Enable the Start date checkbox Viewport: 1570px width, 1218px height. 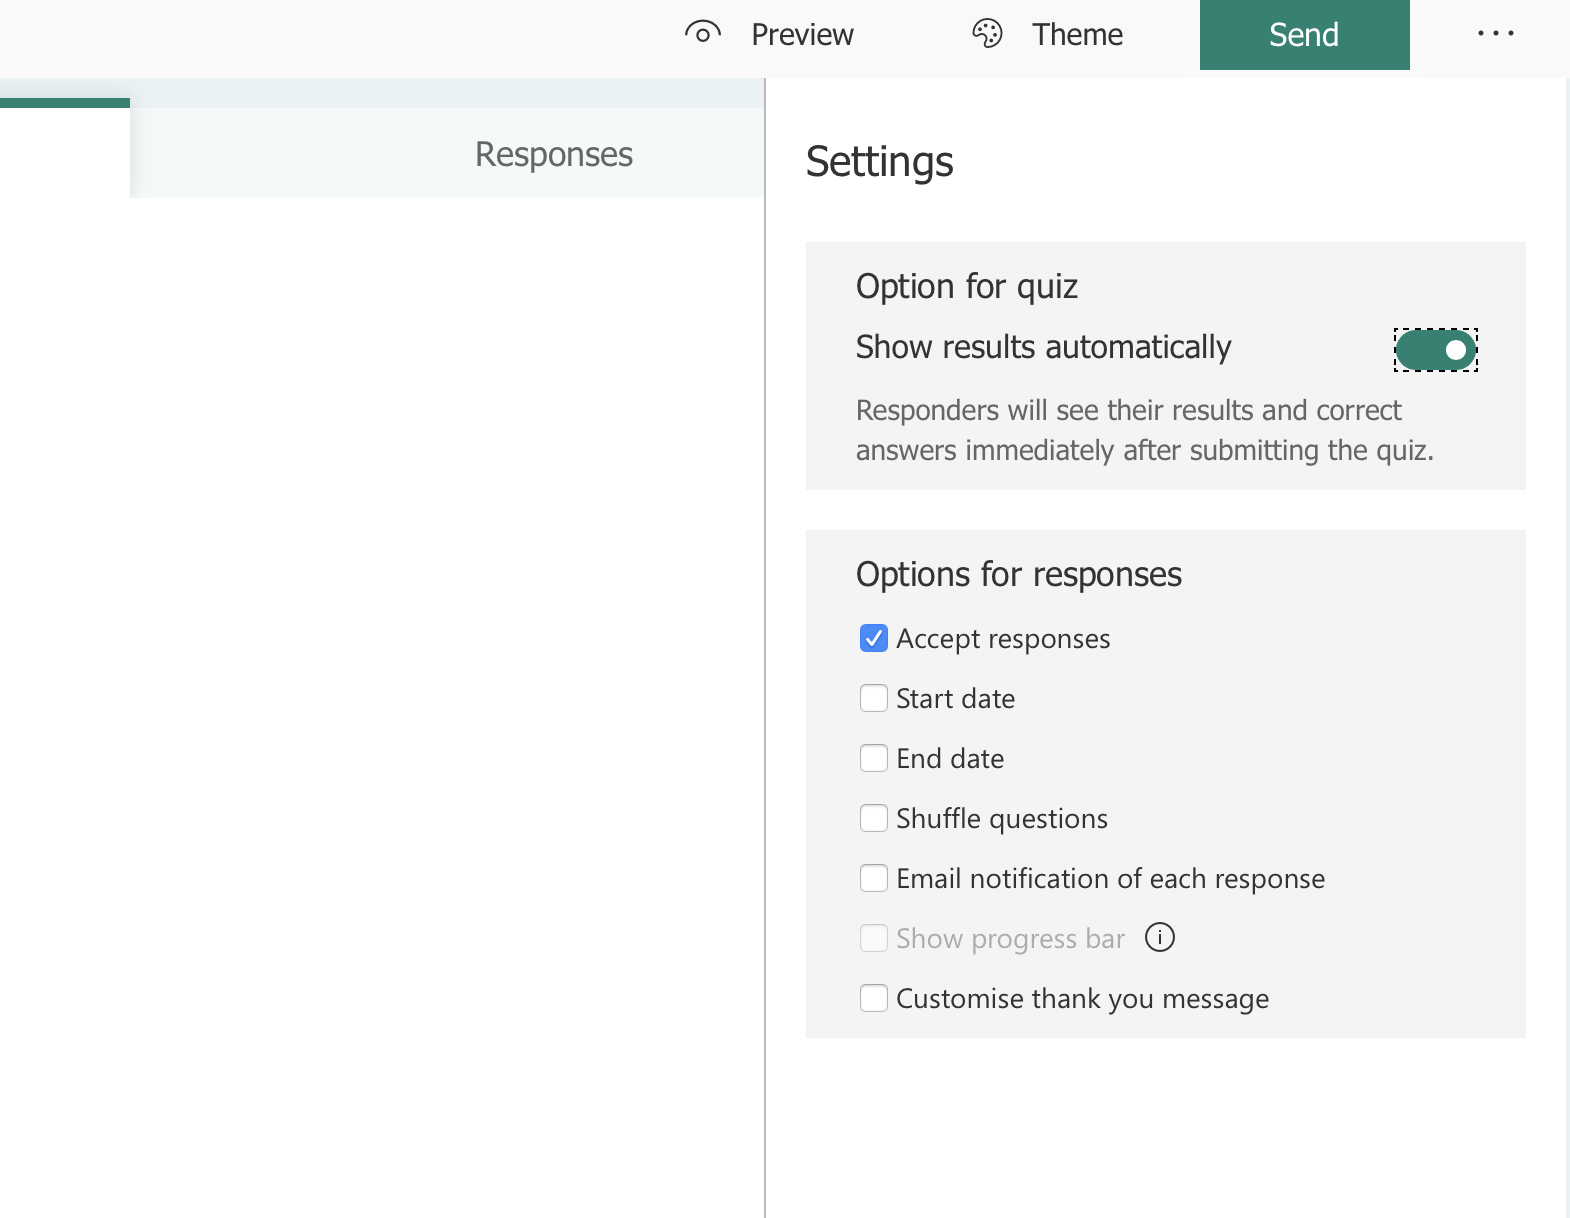[x=873, y=698]
